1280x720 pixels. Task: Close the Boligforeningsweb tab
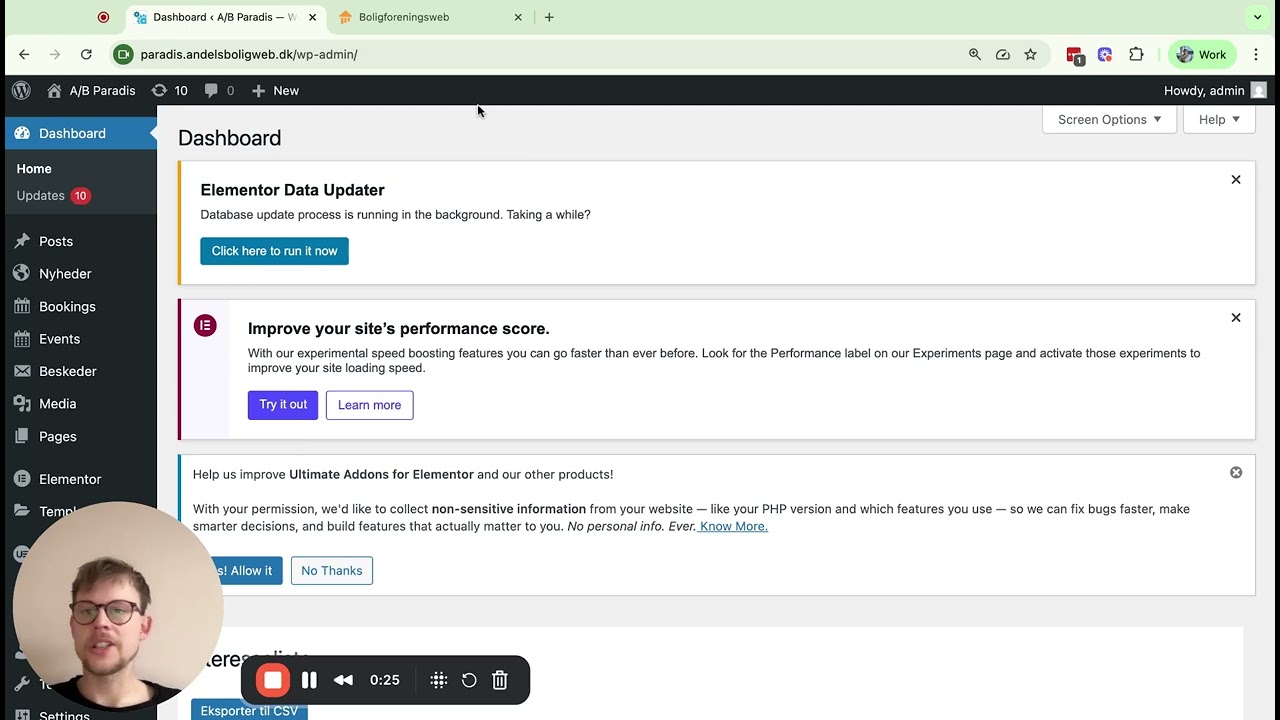(518, 17)
